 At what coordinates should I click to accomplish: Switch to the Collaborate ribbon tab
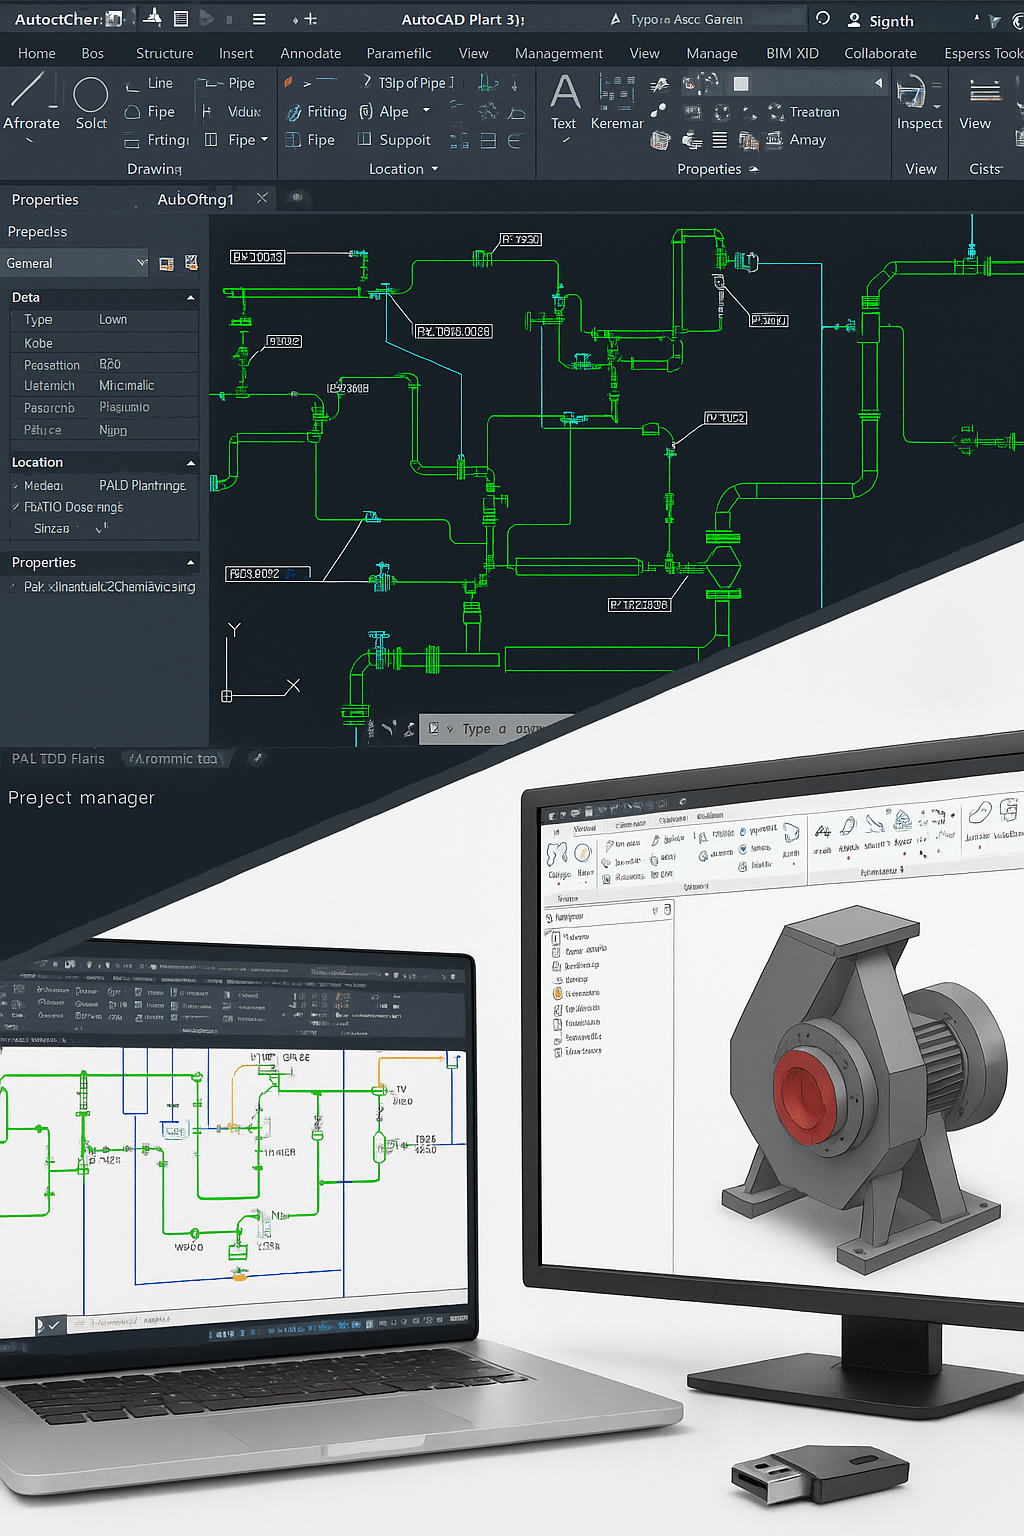[880, 53]
